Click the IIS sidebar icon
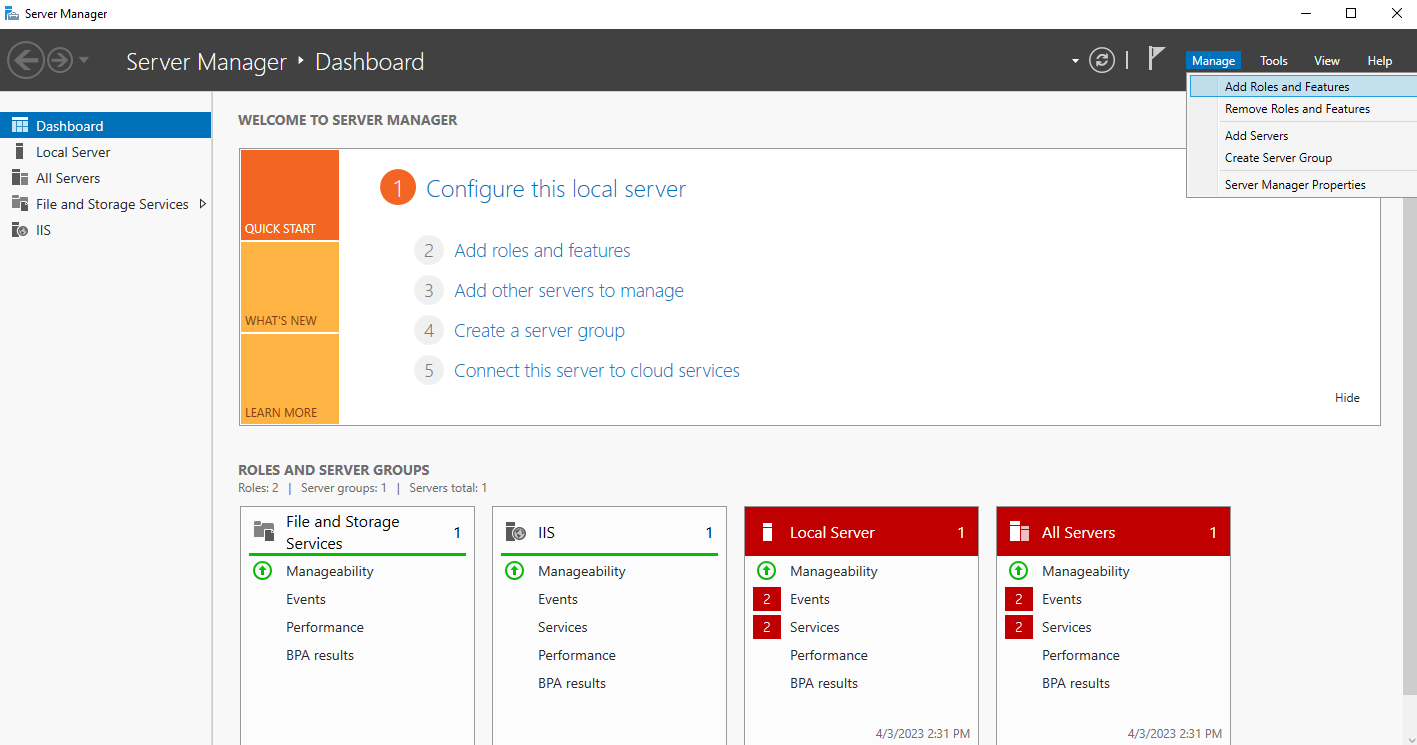This screenshot has width=1417, height=745. 19,230
